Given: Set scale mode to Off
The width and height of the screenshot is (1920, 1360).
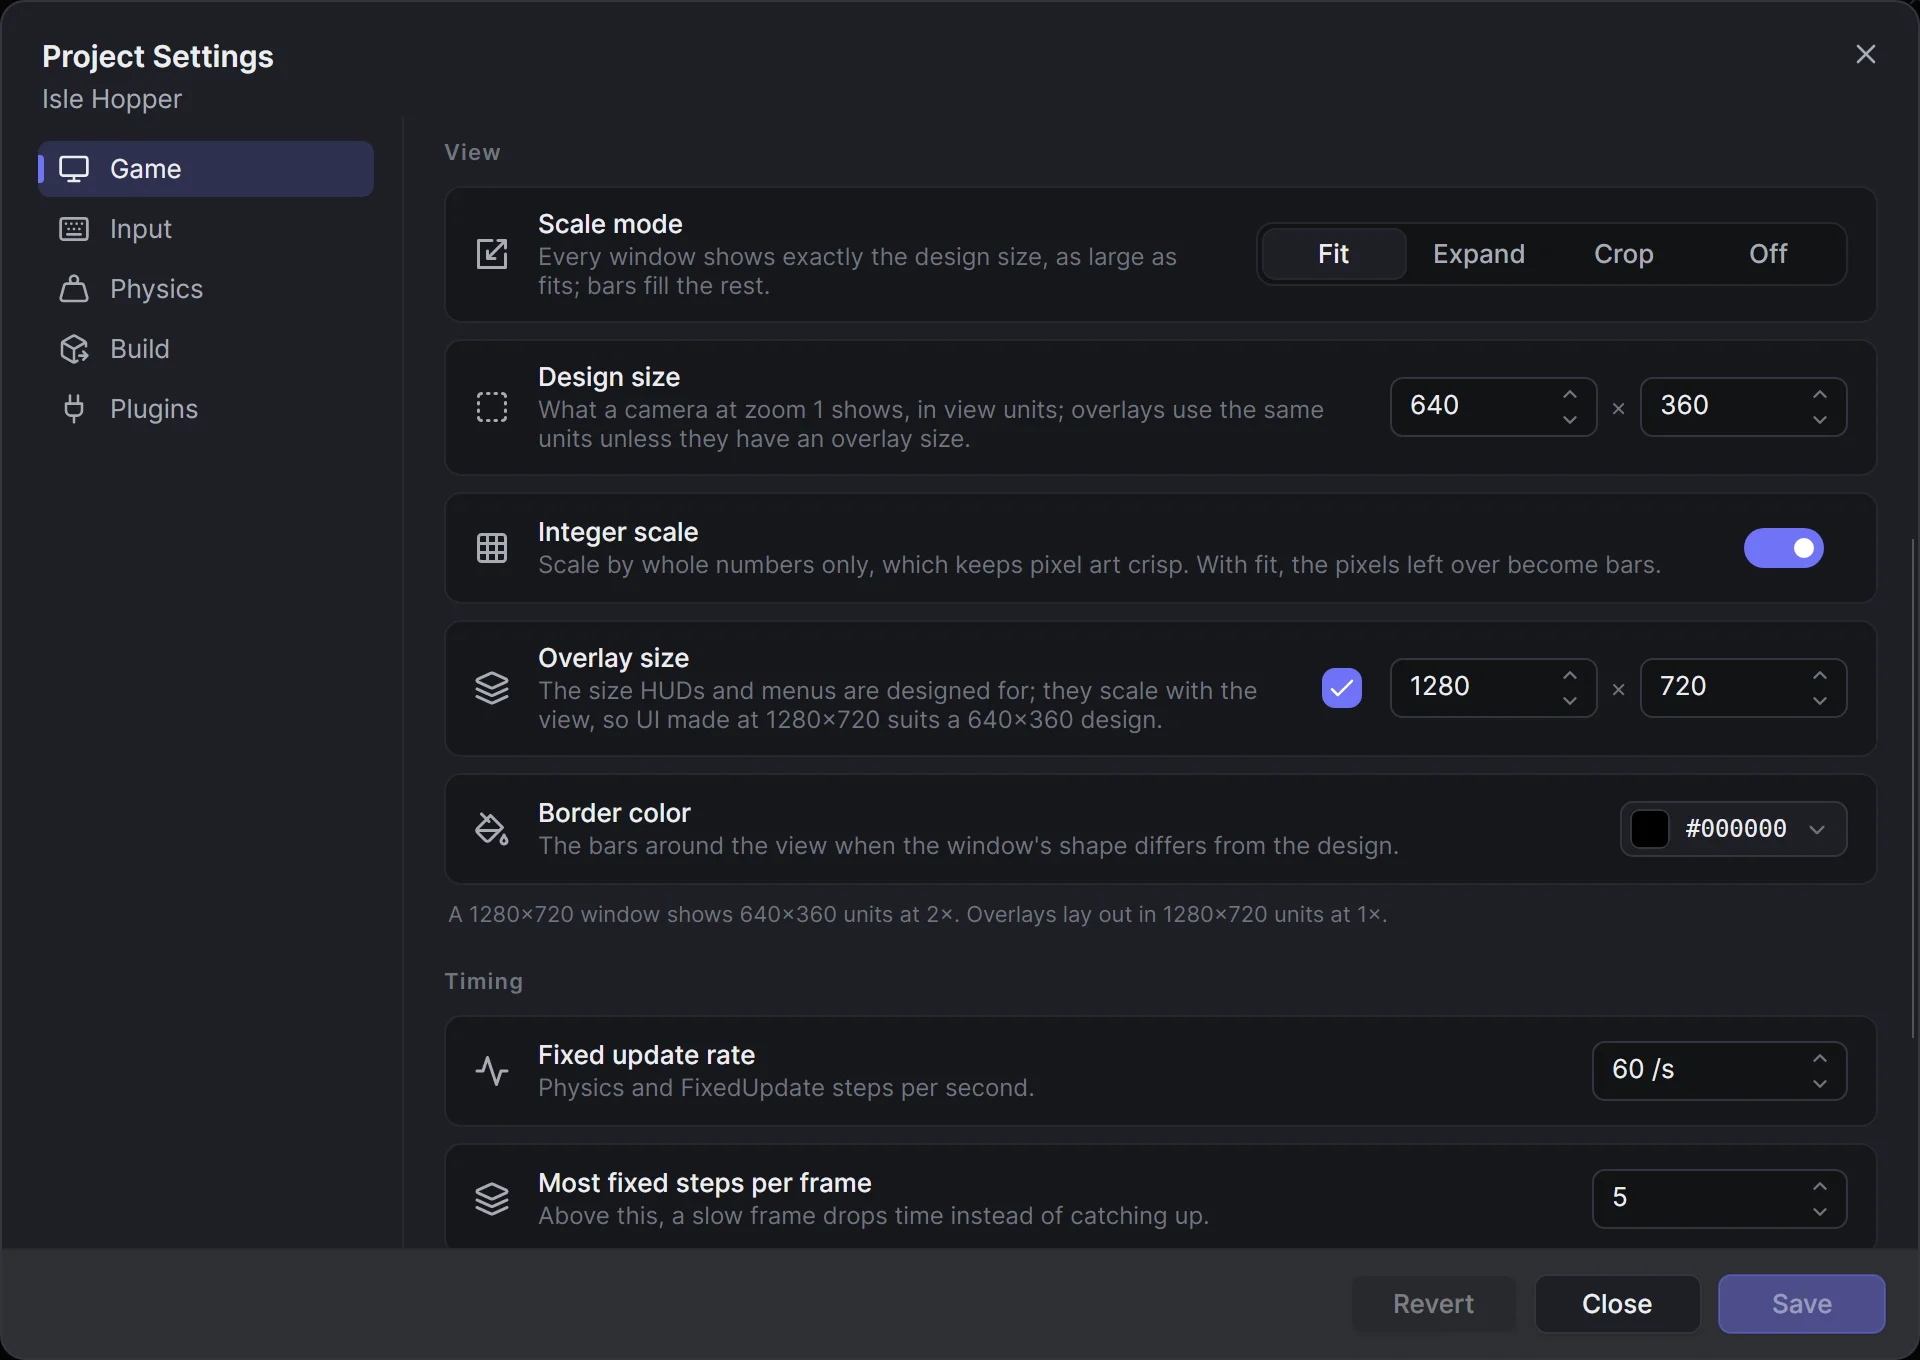Looking at the screenshot, I should pyautogui.click(x=1769, y=254).
